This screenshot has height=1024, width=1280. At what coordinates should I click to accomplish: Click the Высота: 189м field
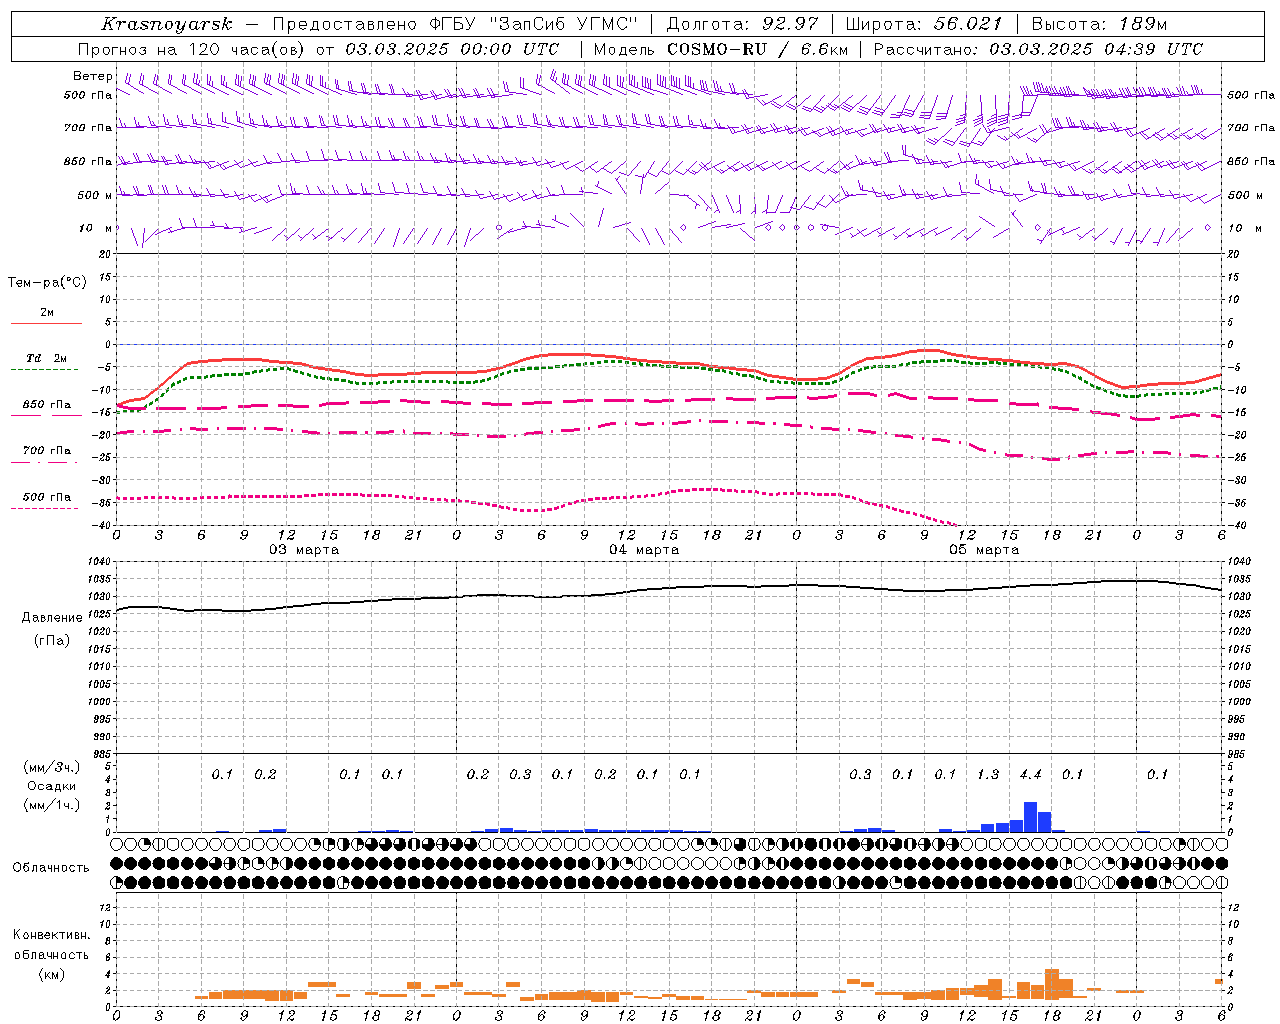[1099, 24]
